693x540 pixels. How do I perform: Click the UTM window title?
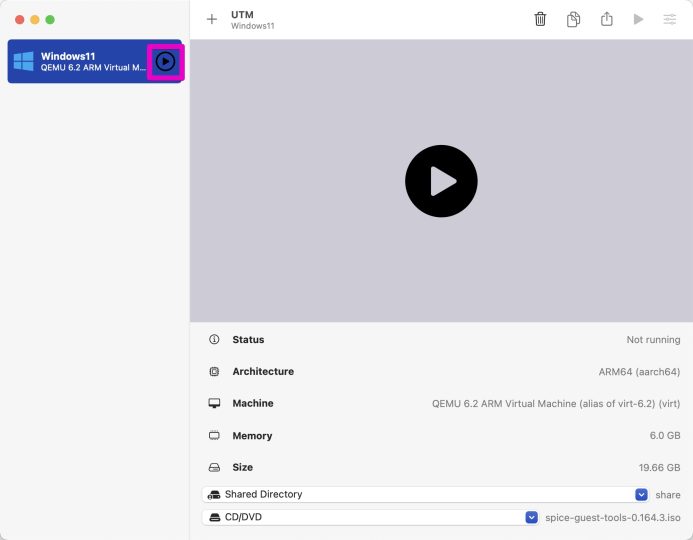(242, 15)
